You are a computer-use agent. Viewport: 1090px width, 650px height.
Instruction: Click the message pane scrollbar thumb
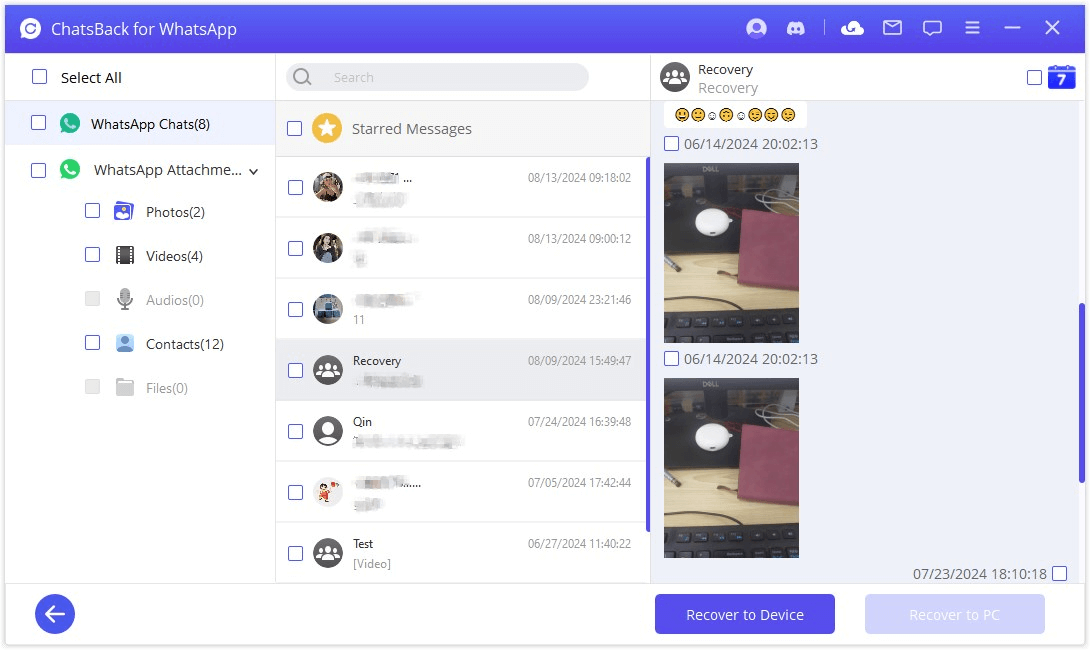coord(1082,393)
